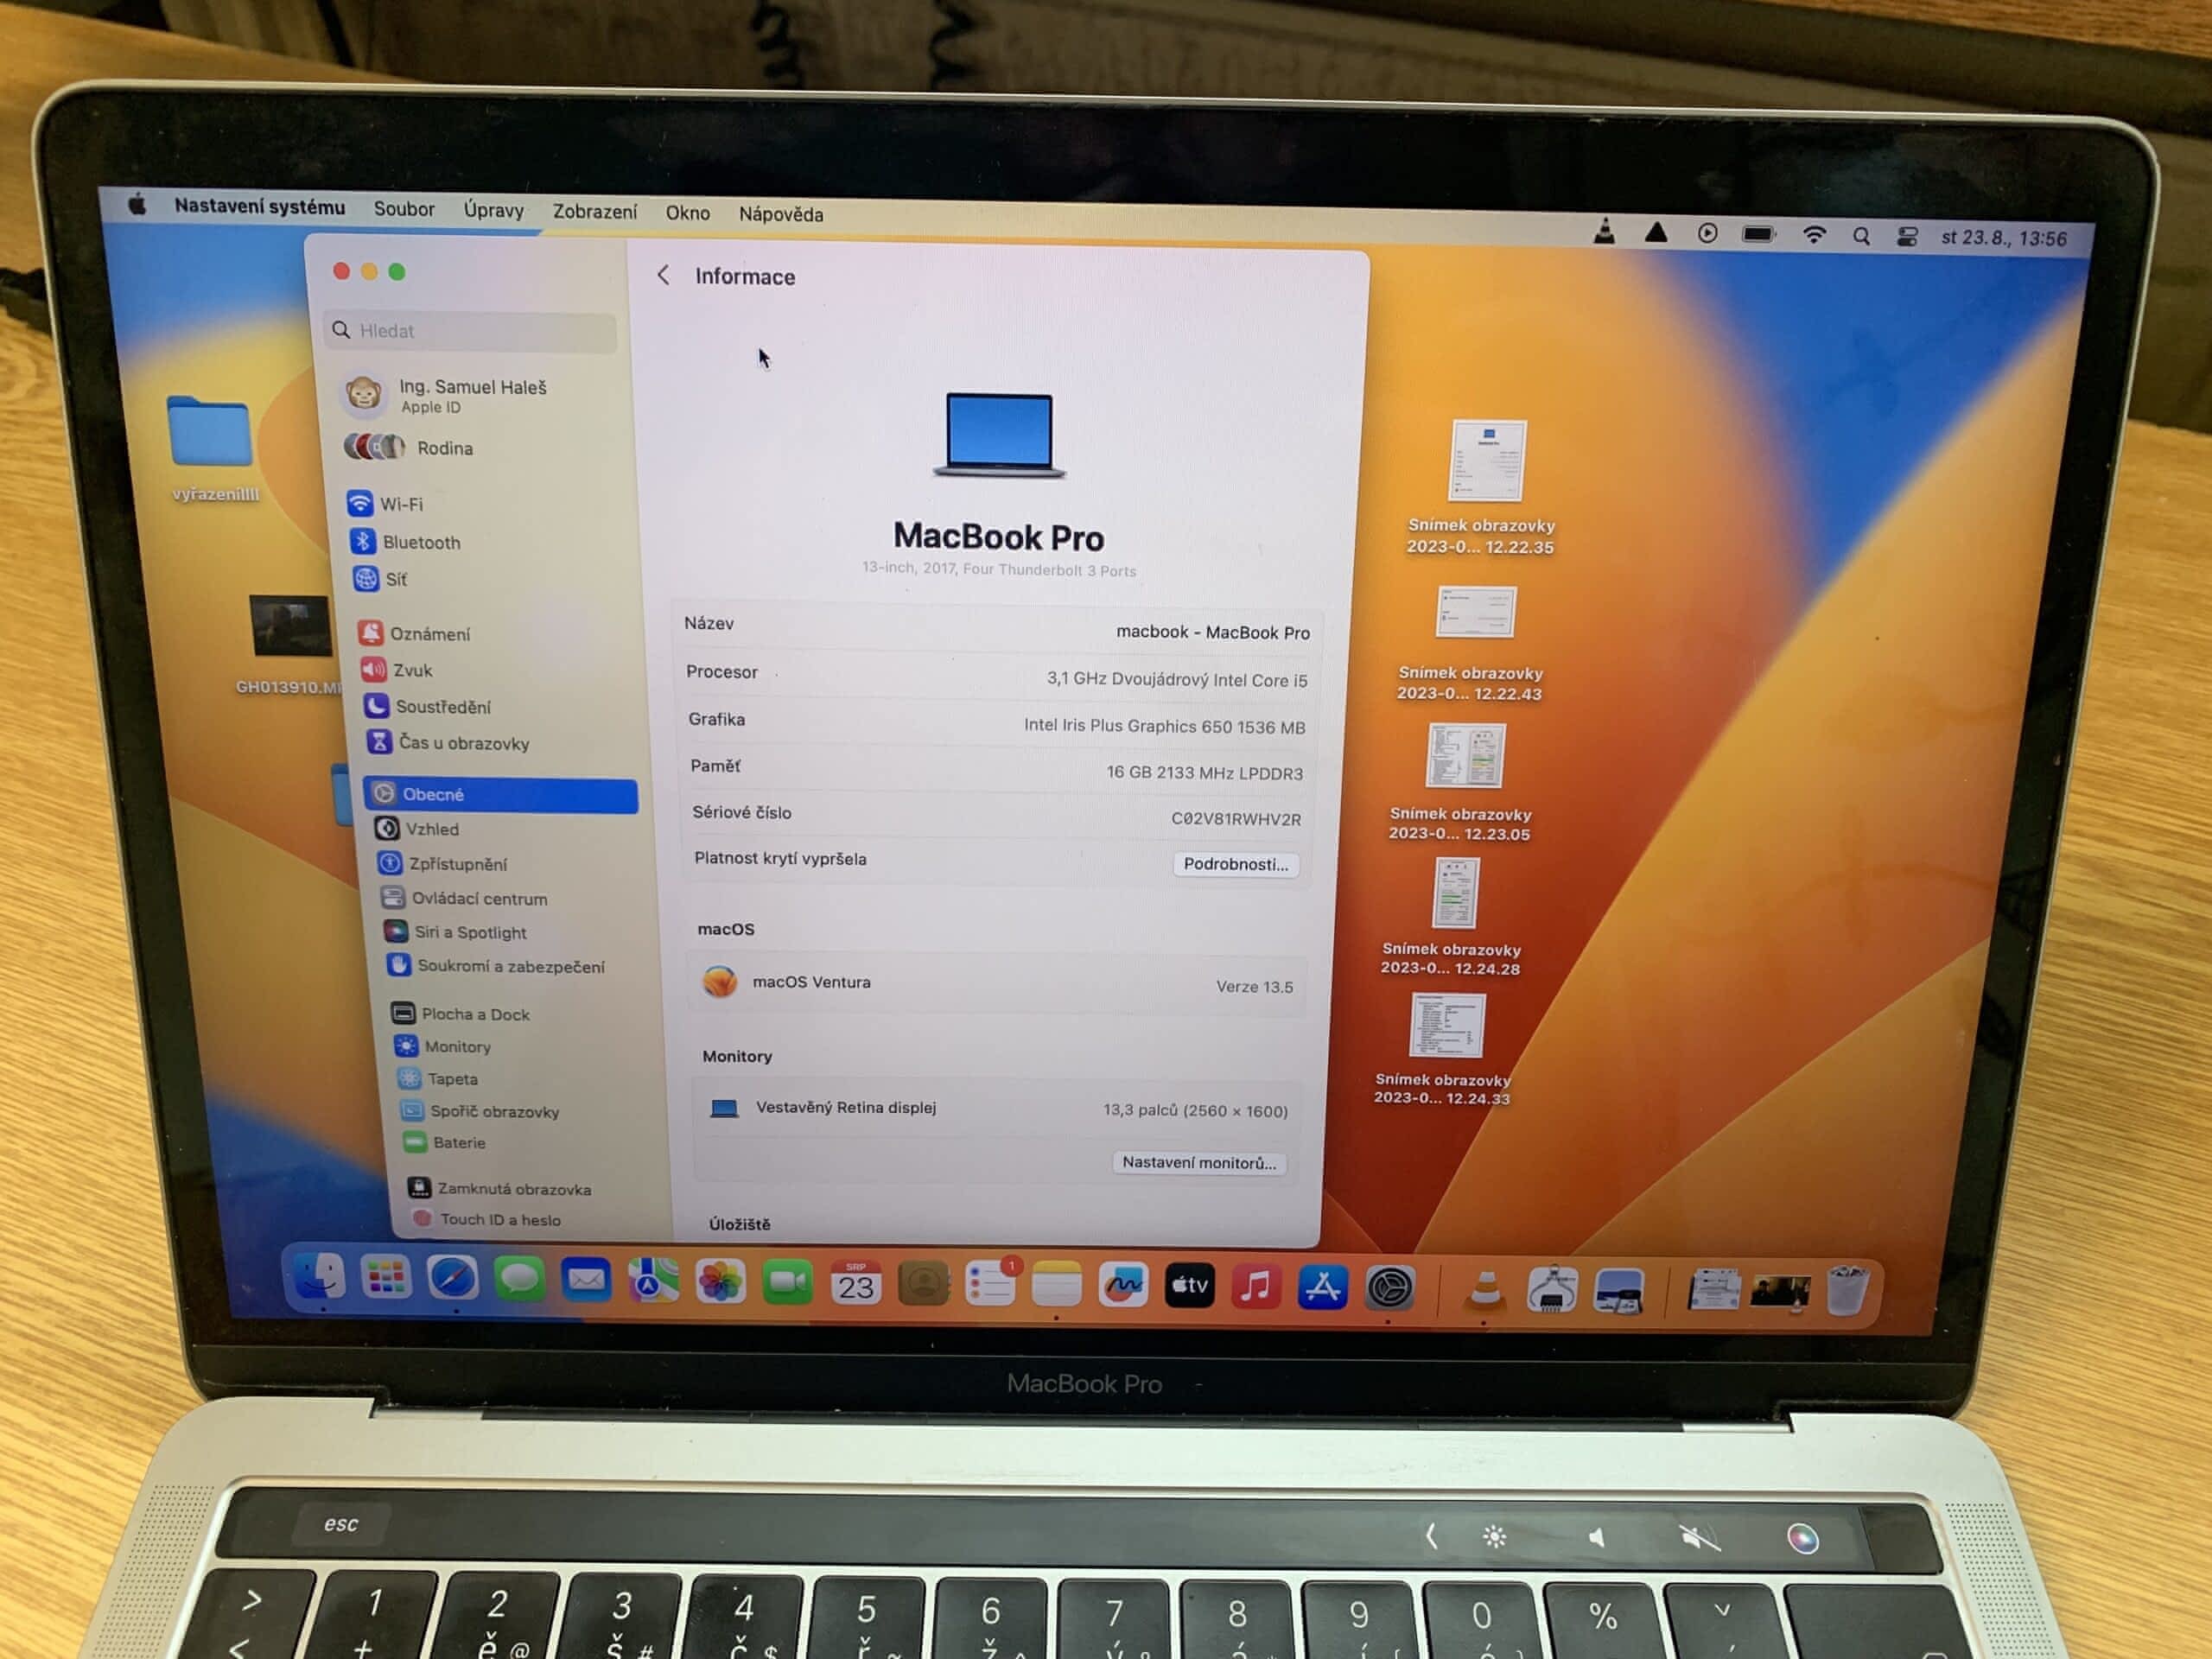Image resolution: width=2212 pixels, height=1659 pixels.
Task: Click Wi-Fi status icon in menu bar
Action: [1814, 236]
